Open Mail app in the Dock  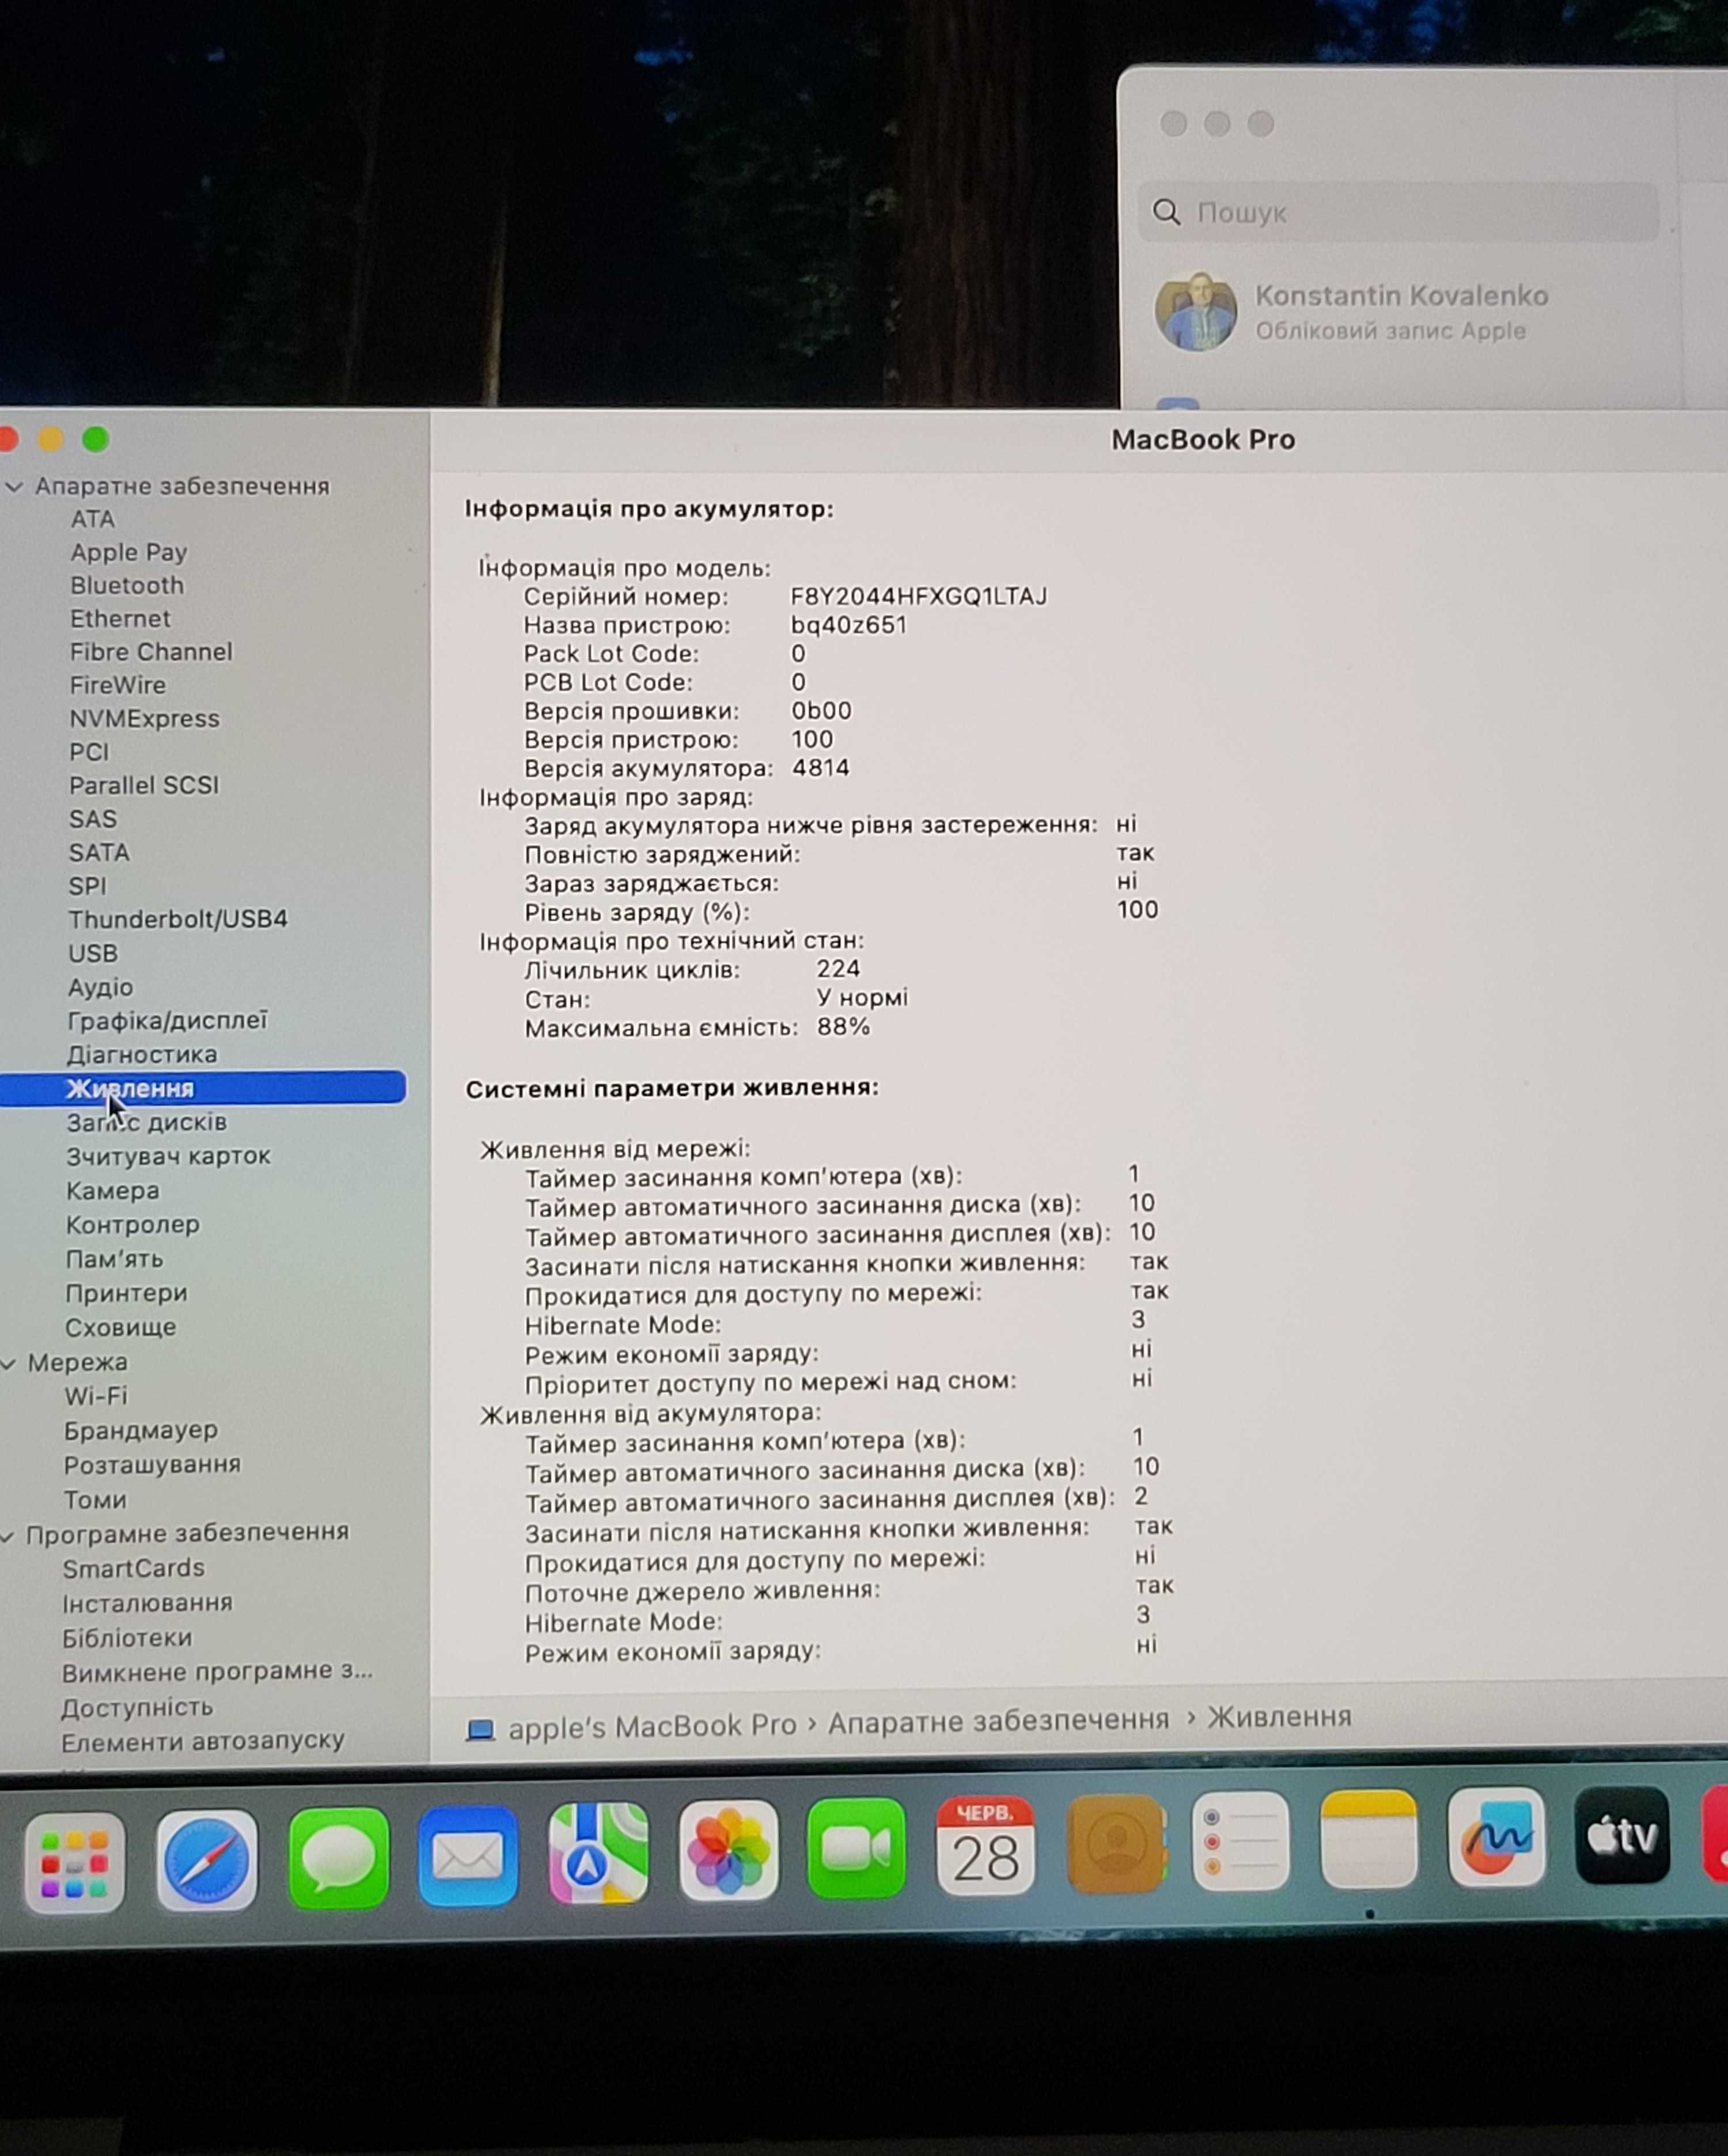coord(468,1857)
